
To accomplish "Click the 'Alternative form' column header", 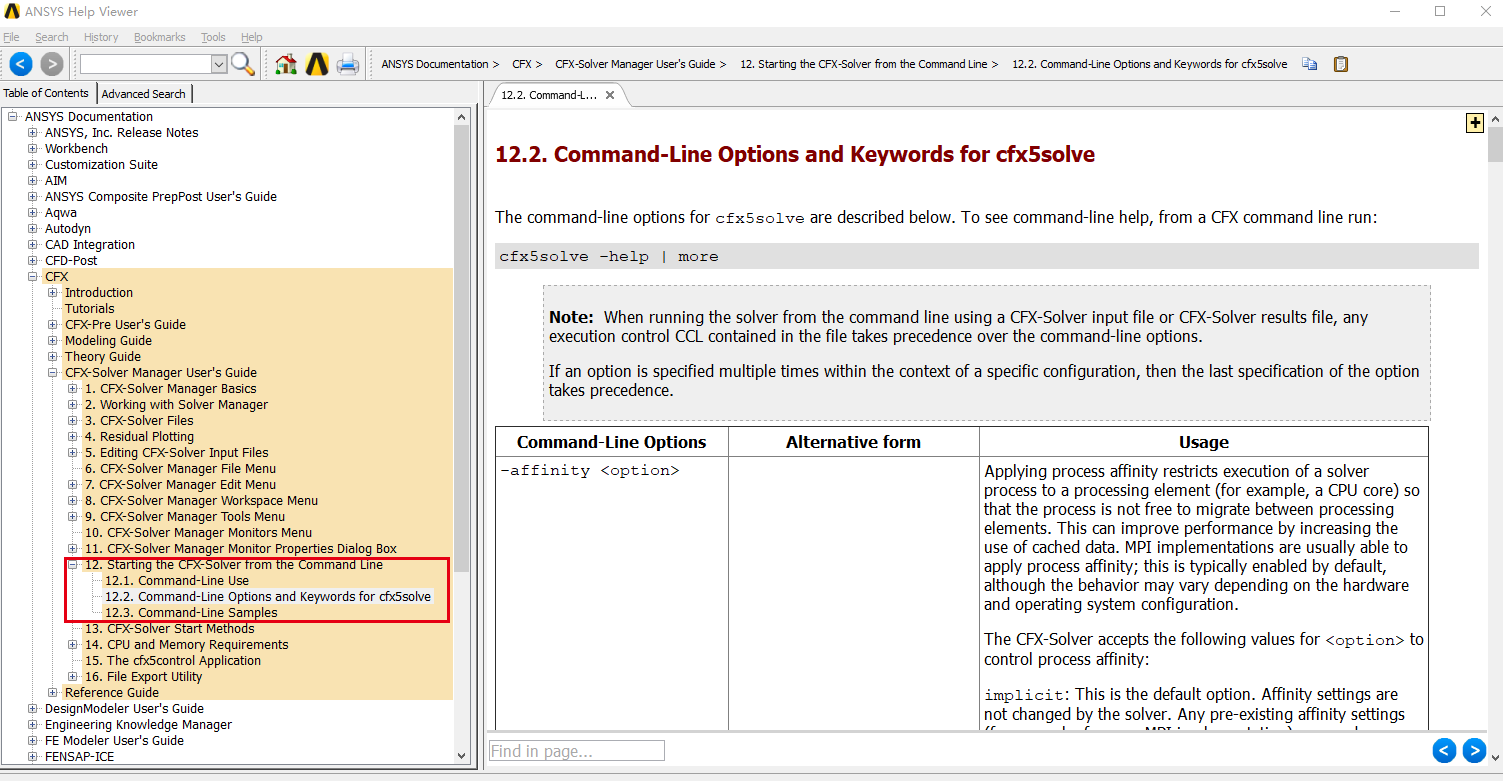I will click(853, 442).
